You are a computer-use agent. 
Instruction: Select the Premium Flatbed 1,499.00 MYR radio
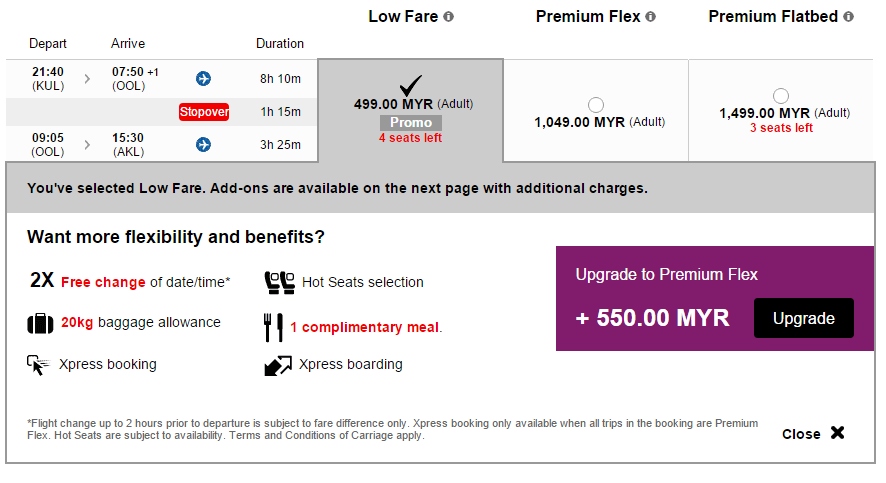tap(781, 95)
